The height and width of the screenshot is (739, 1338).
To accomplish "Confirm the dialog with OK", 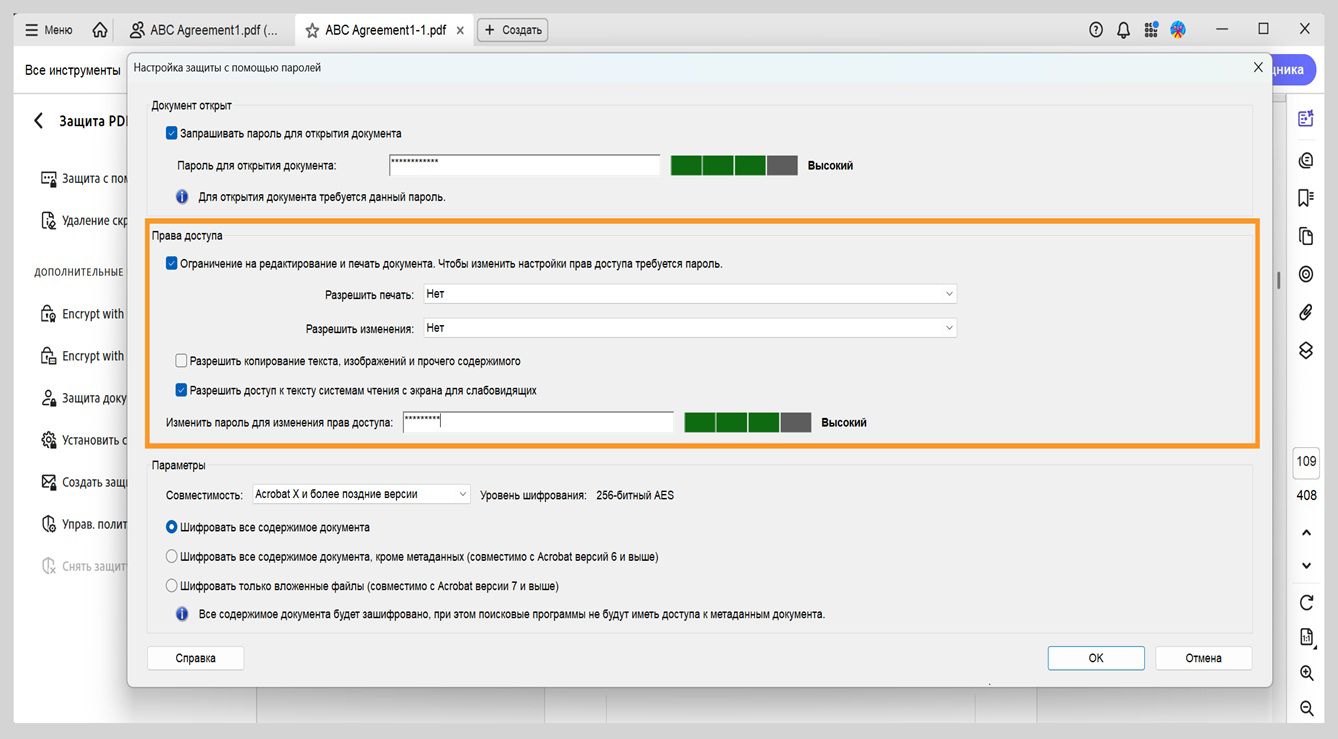I will click(1096, 658).
